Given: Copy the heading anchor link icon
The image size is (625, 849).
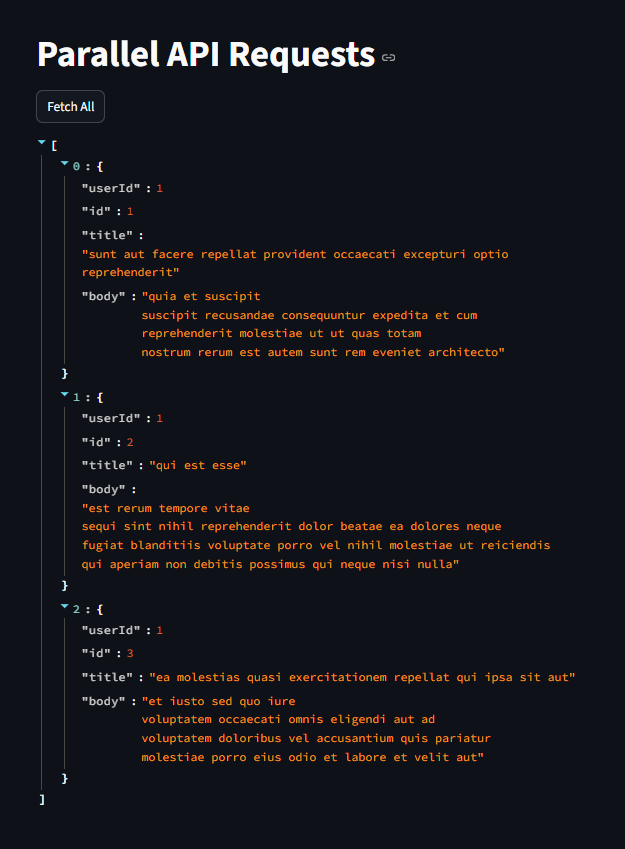Looking at the screenshot, I should tap(388, 57).
